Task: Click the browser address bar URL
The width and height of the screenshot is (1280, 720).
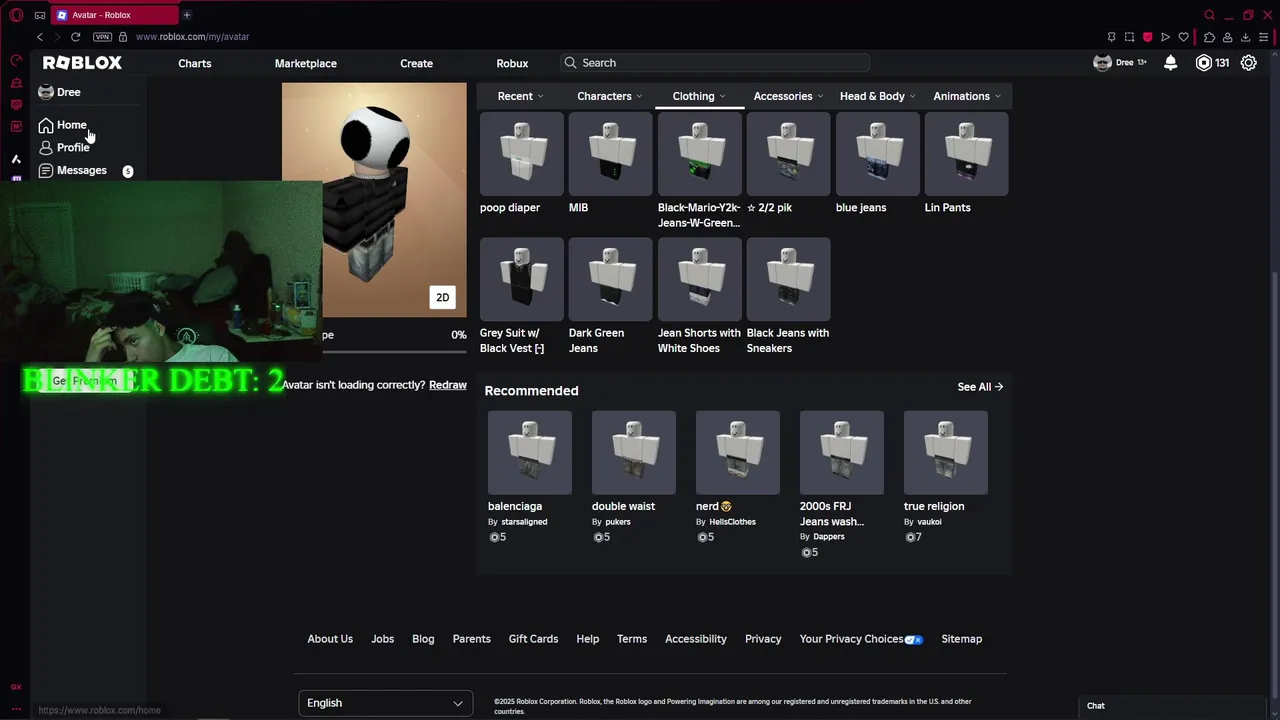Action: (x=193, y=37)
